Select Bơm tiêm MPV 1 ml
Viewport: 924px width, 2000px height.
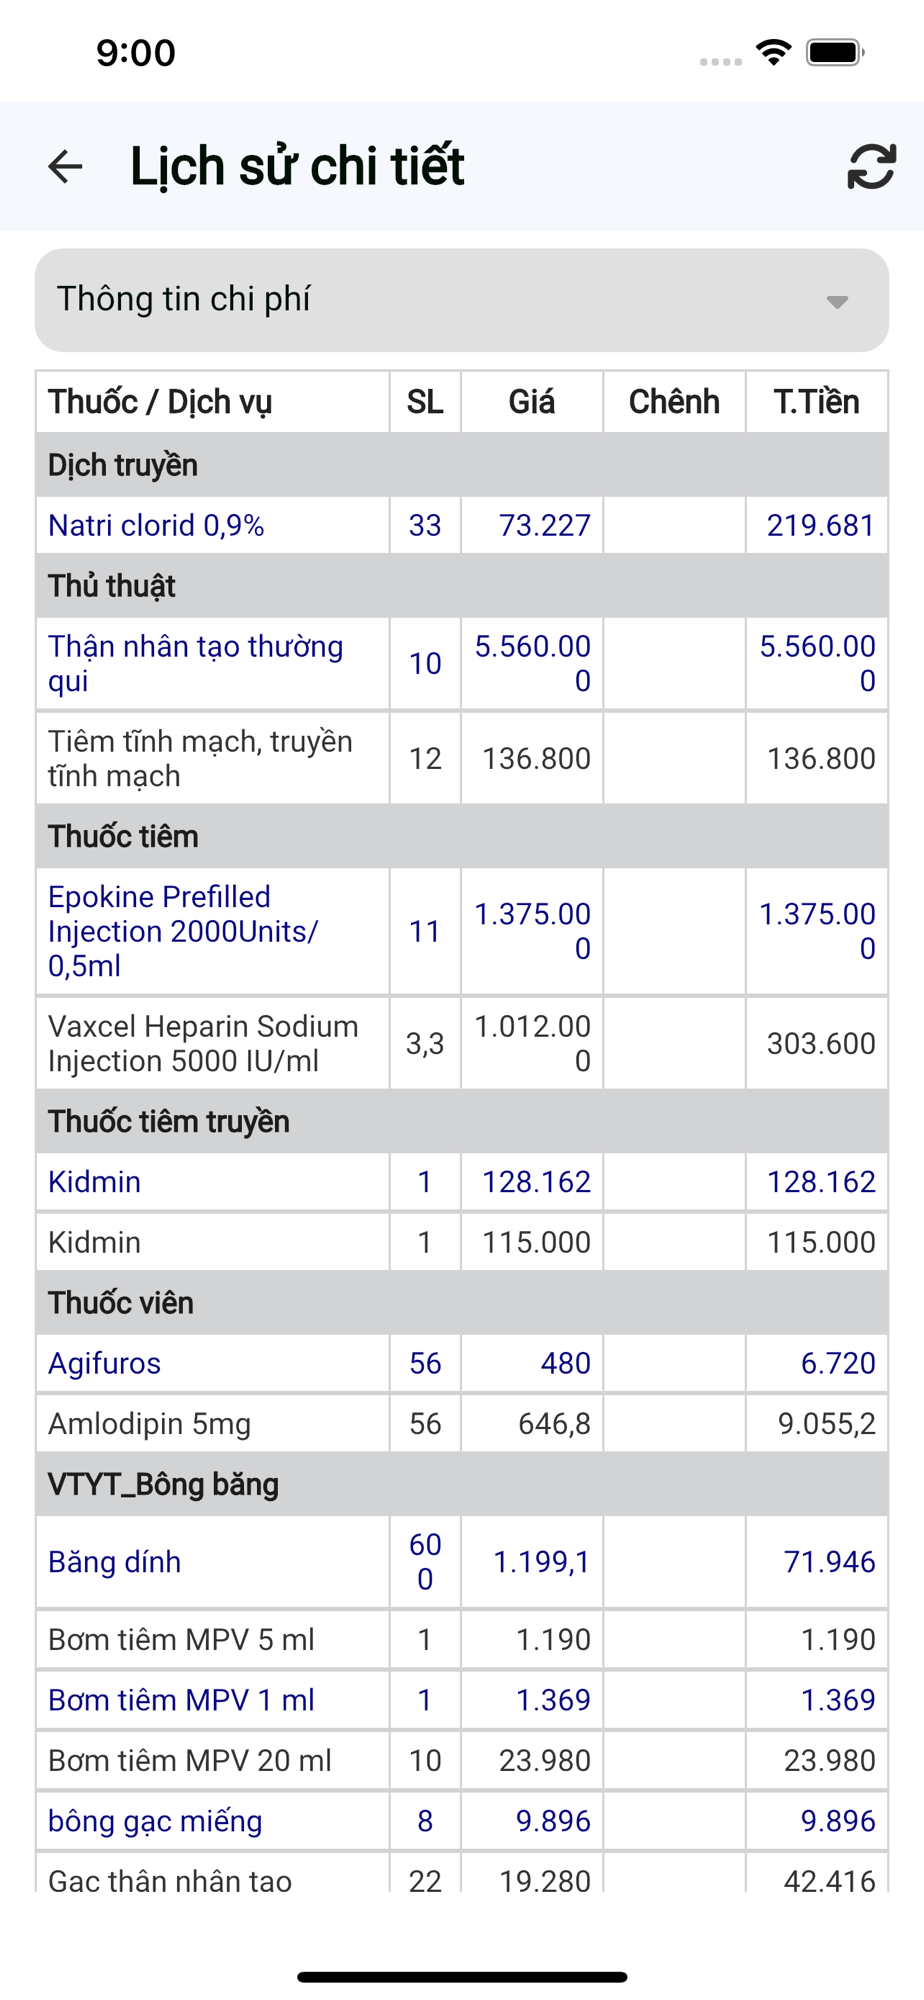(x=181, y=1699)
